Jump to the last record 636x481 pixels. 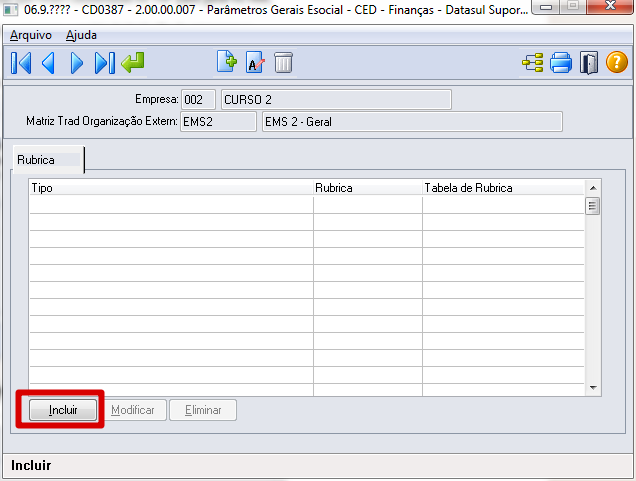pyautogui.click(x=105, y=63)
